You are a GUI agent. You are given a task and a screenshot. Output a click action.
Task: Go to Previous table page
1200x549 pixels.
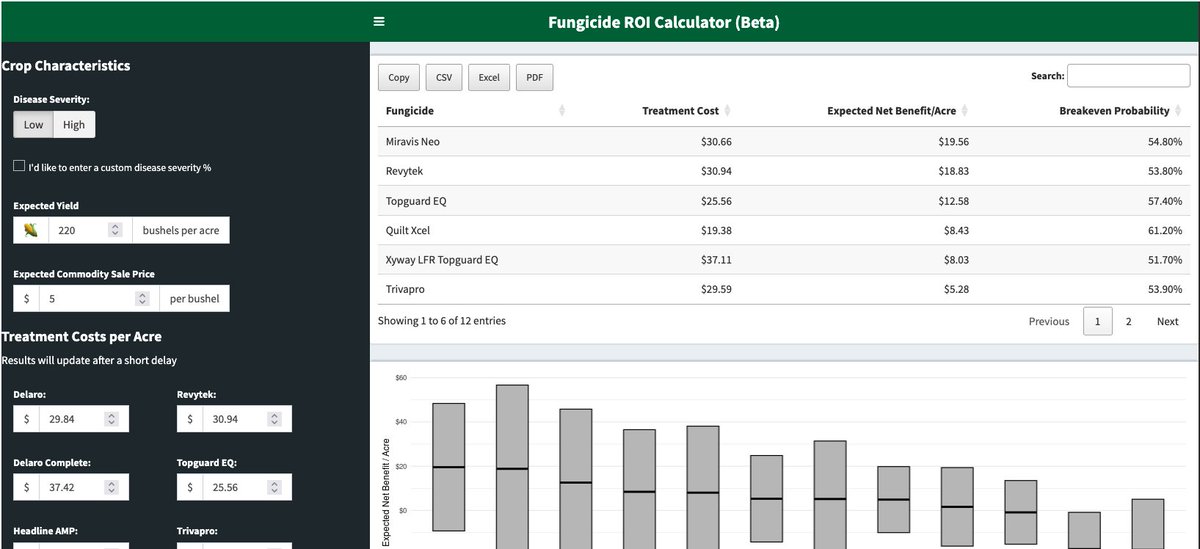coord(1049,321)
